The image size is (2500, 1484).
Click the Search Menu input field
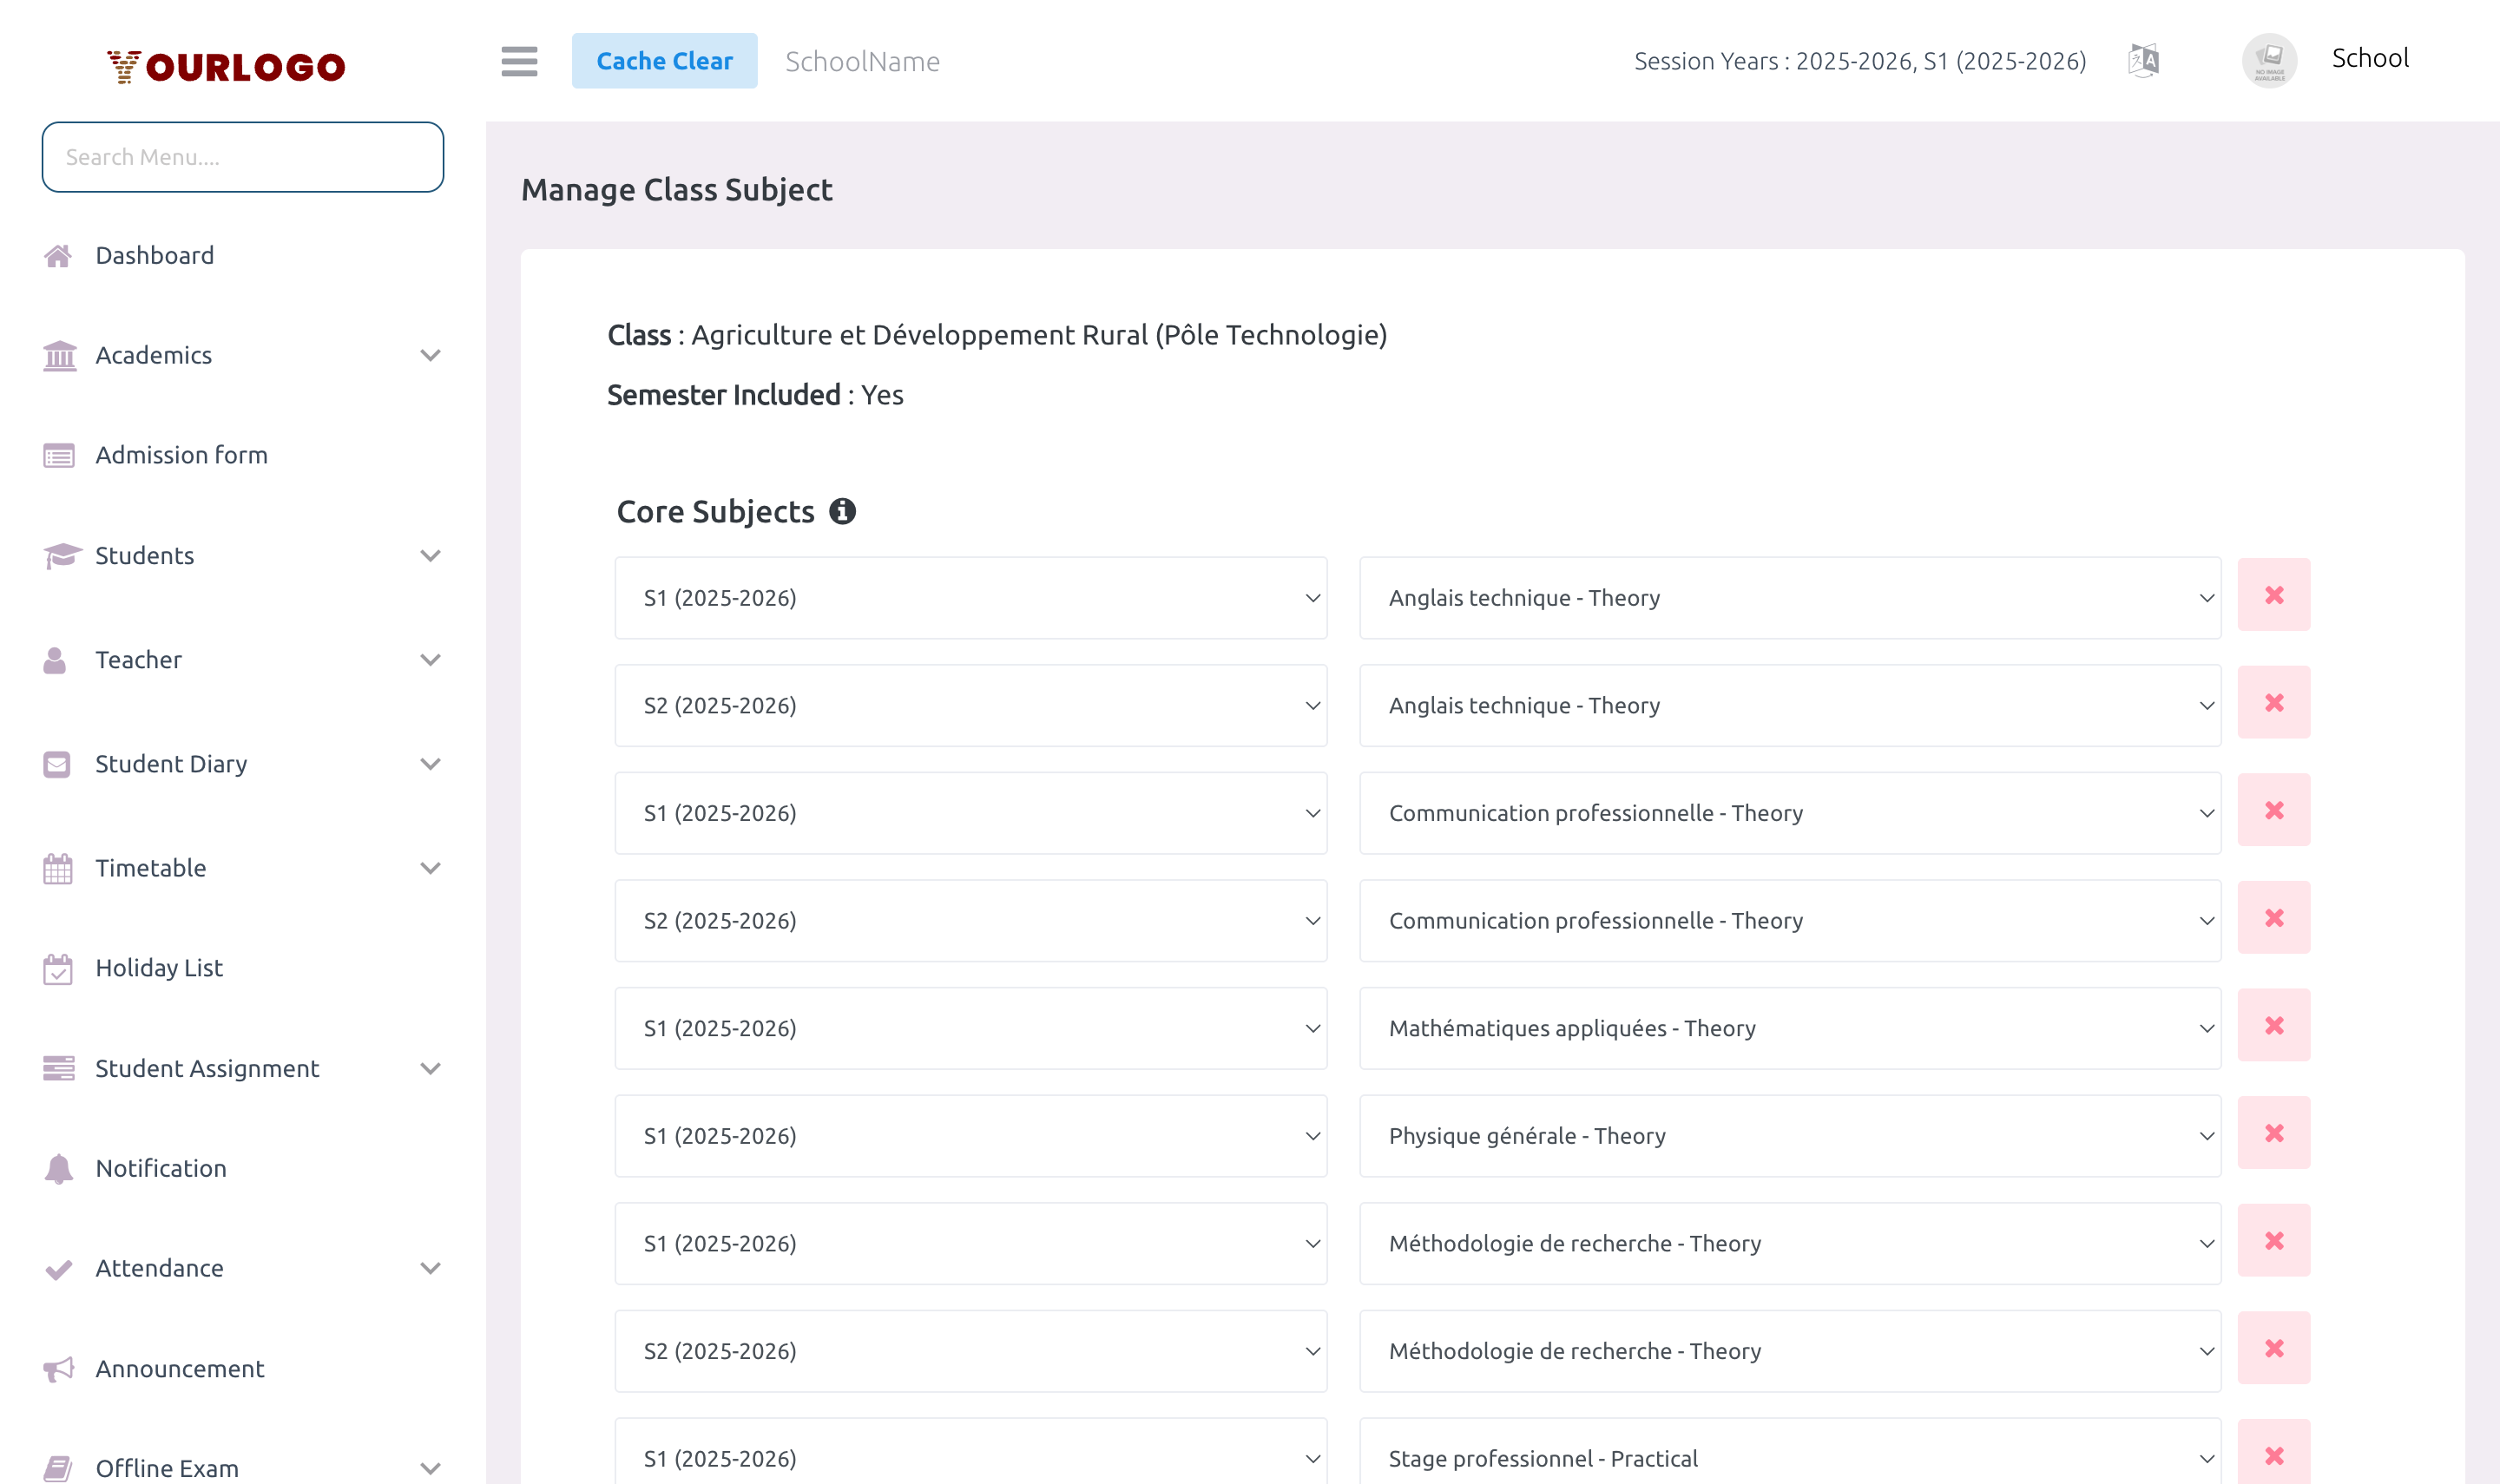(x=242, y=156)
